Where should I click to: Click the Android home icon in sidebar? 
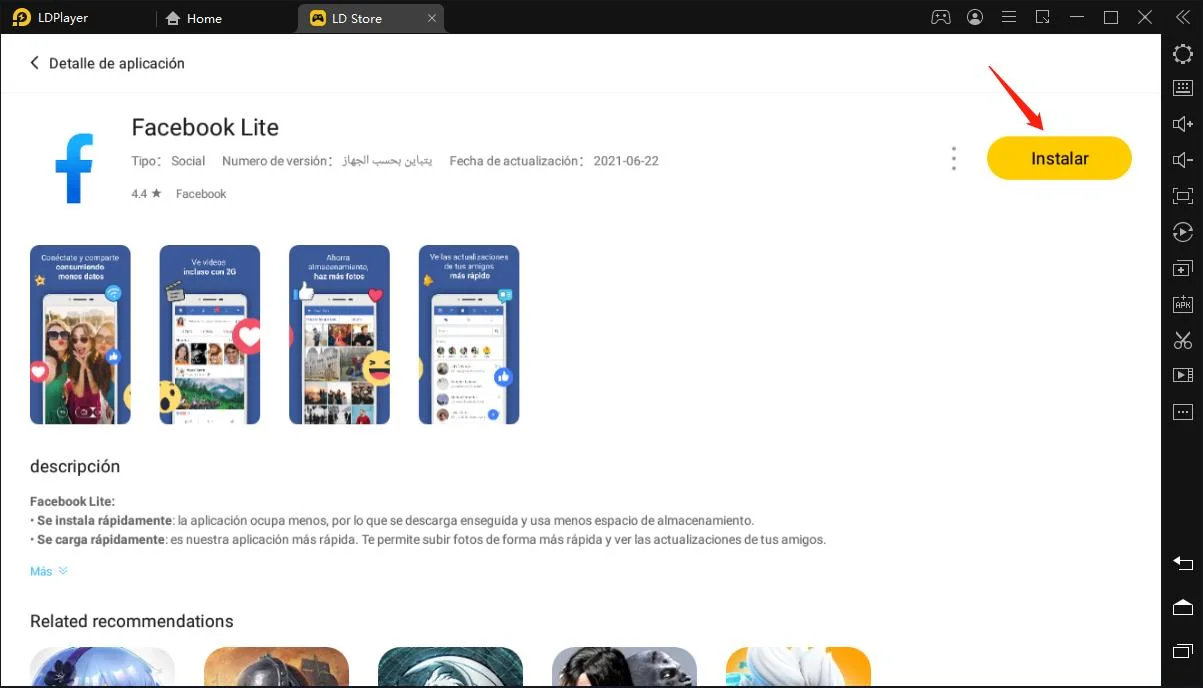pyautogui.click(x=1183, y=607)
